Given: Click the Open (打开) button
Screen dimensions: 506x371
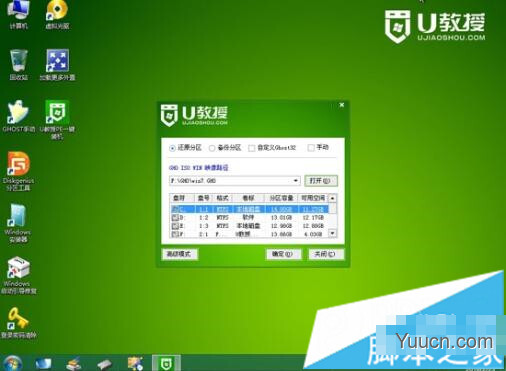Looking at the screenshot, I should pyautogui.click(x=321, y=181).
